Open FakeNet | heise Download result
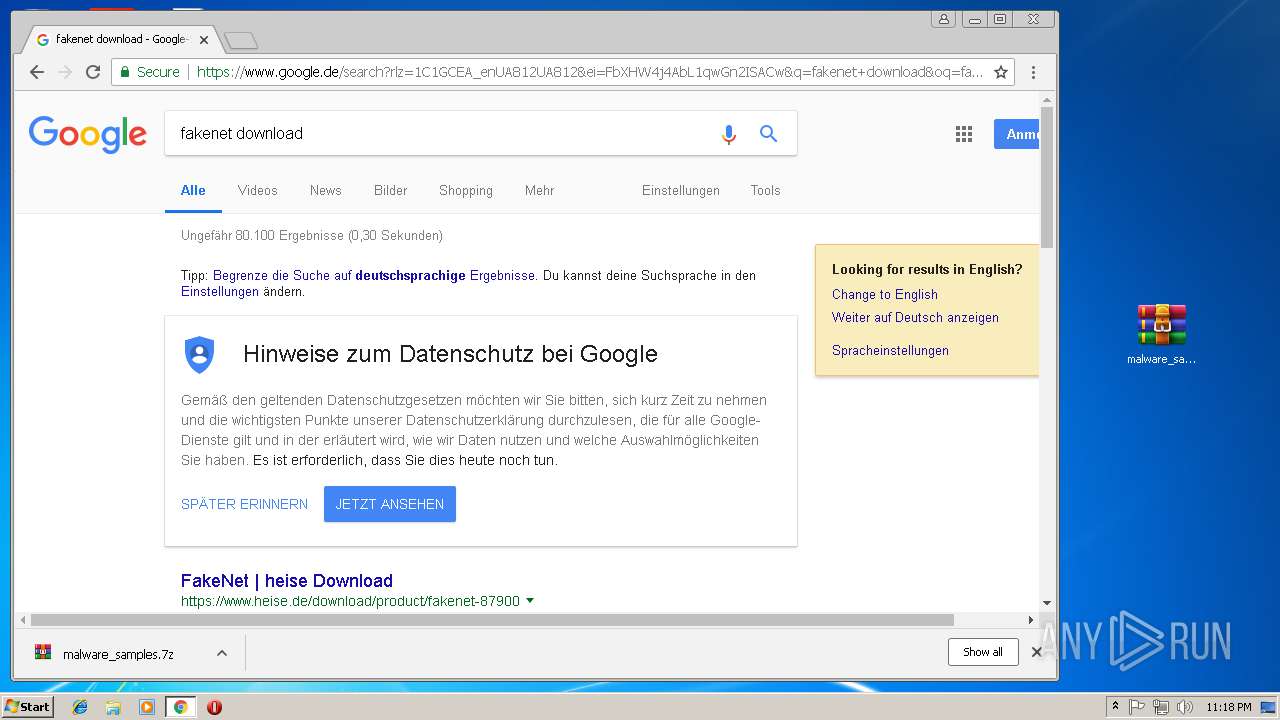 pyautogui.click(x=287, y=580)
